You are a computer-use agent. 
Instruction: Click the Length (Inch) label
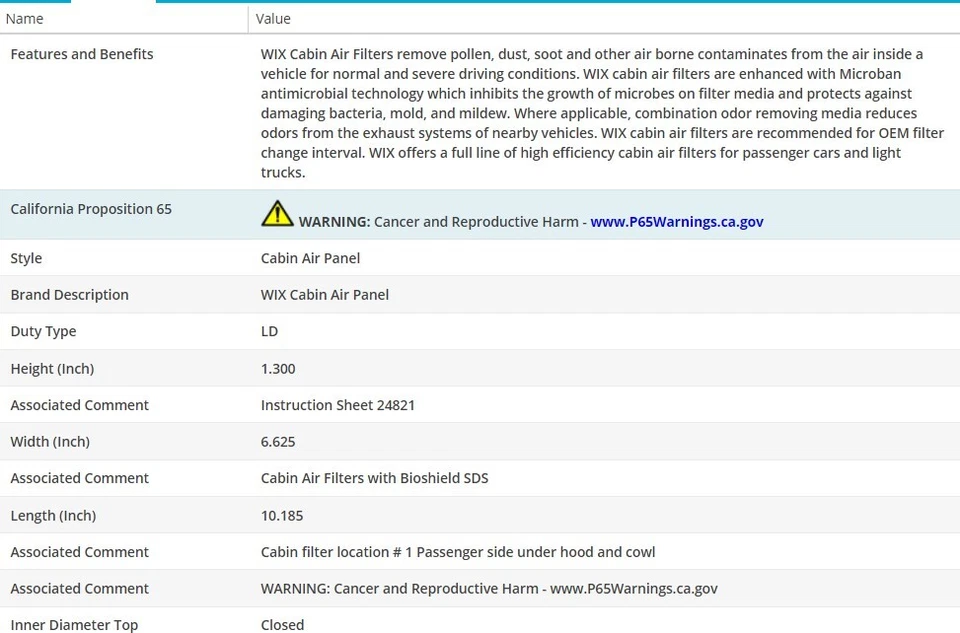point(53,515)
